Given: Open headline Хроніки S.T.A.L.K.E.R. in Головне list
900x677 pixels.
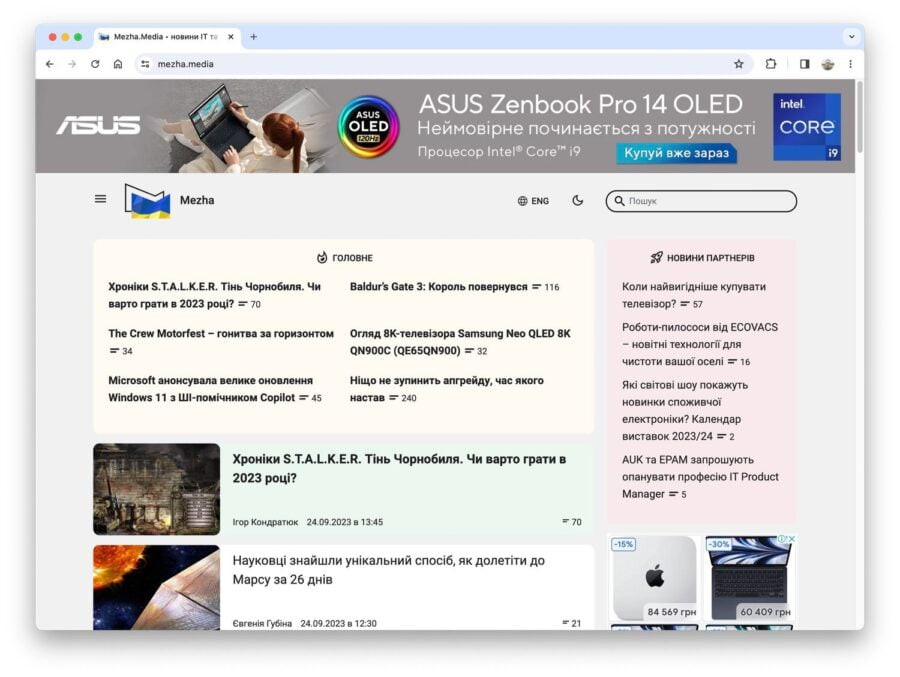Looking at the screenshot, I should point(215,295).
